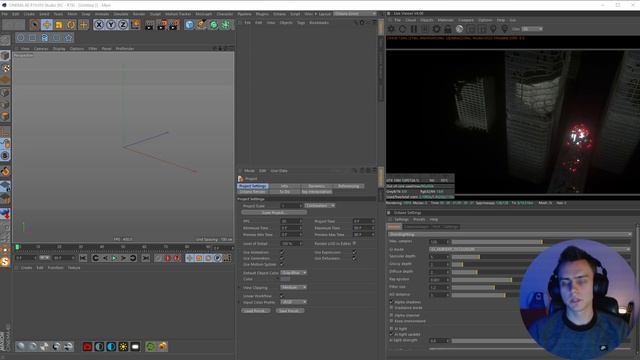Click Live Viewer send scene icon
The height and width of the screenshot is (360, 640).
pos(391,29)
